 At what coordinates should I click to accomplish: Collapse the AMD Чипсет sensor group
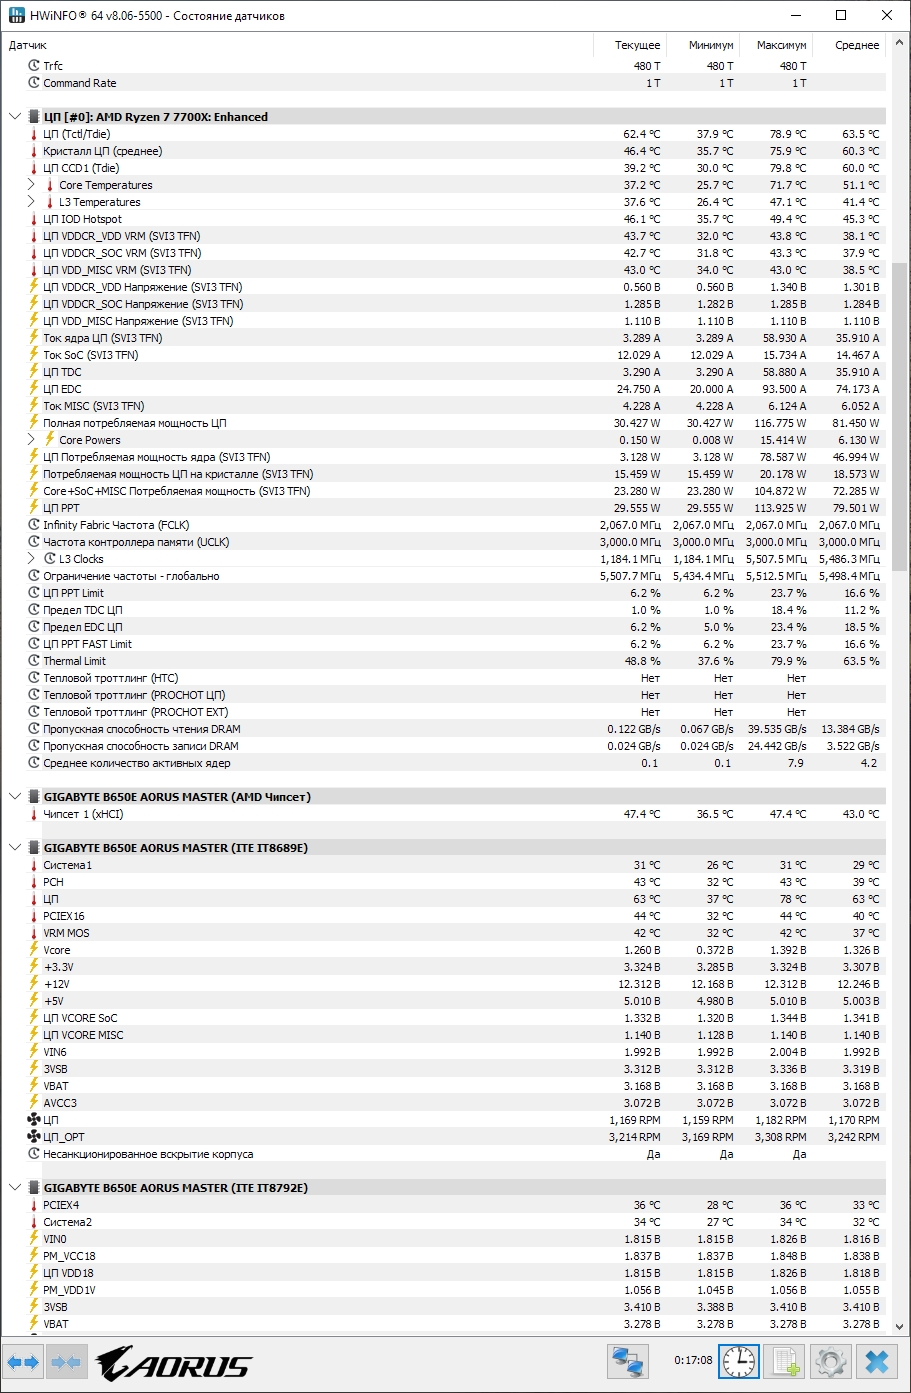click(x=15, y=797)
